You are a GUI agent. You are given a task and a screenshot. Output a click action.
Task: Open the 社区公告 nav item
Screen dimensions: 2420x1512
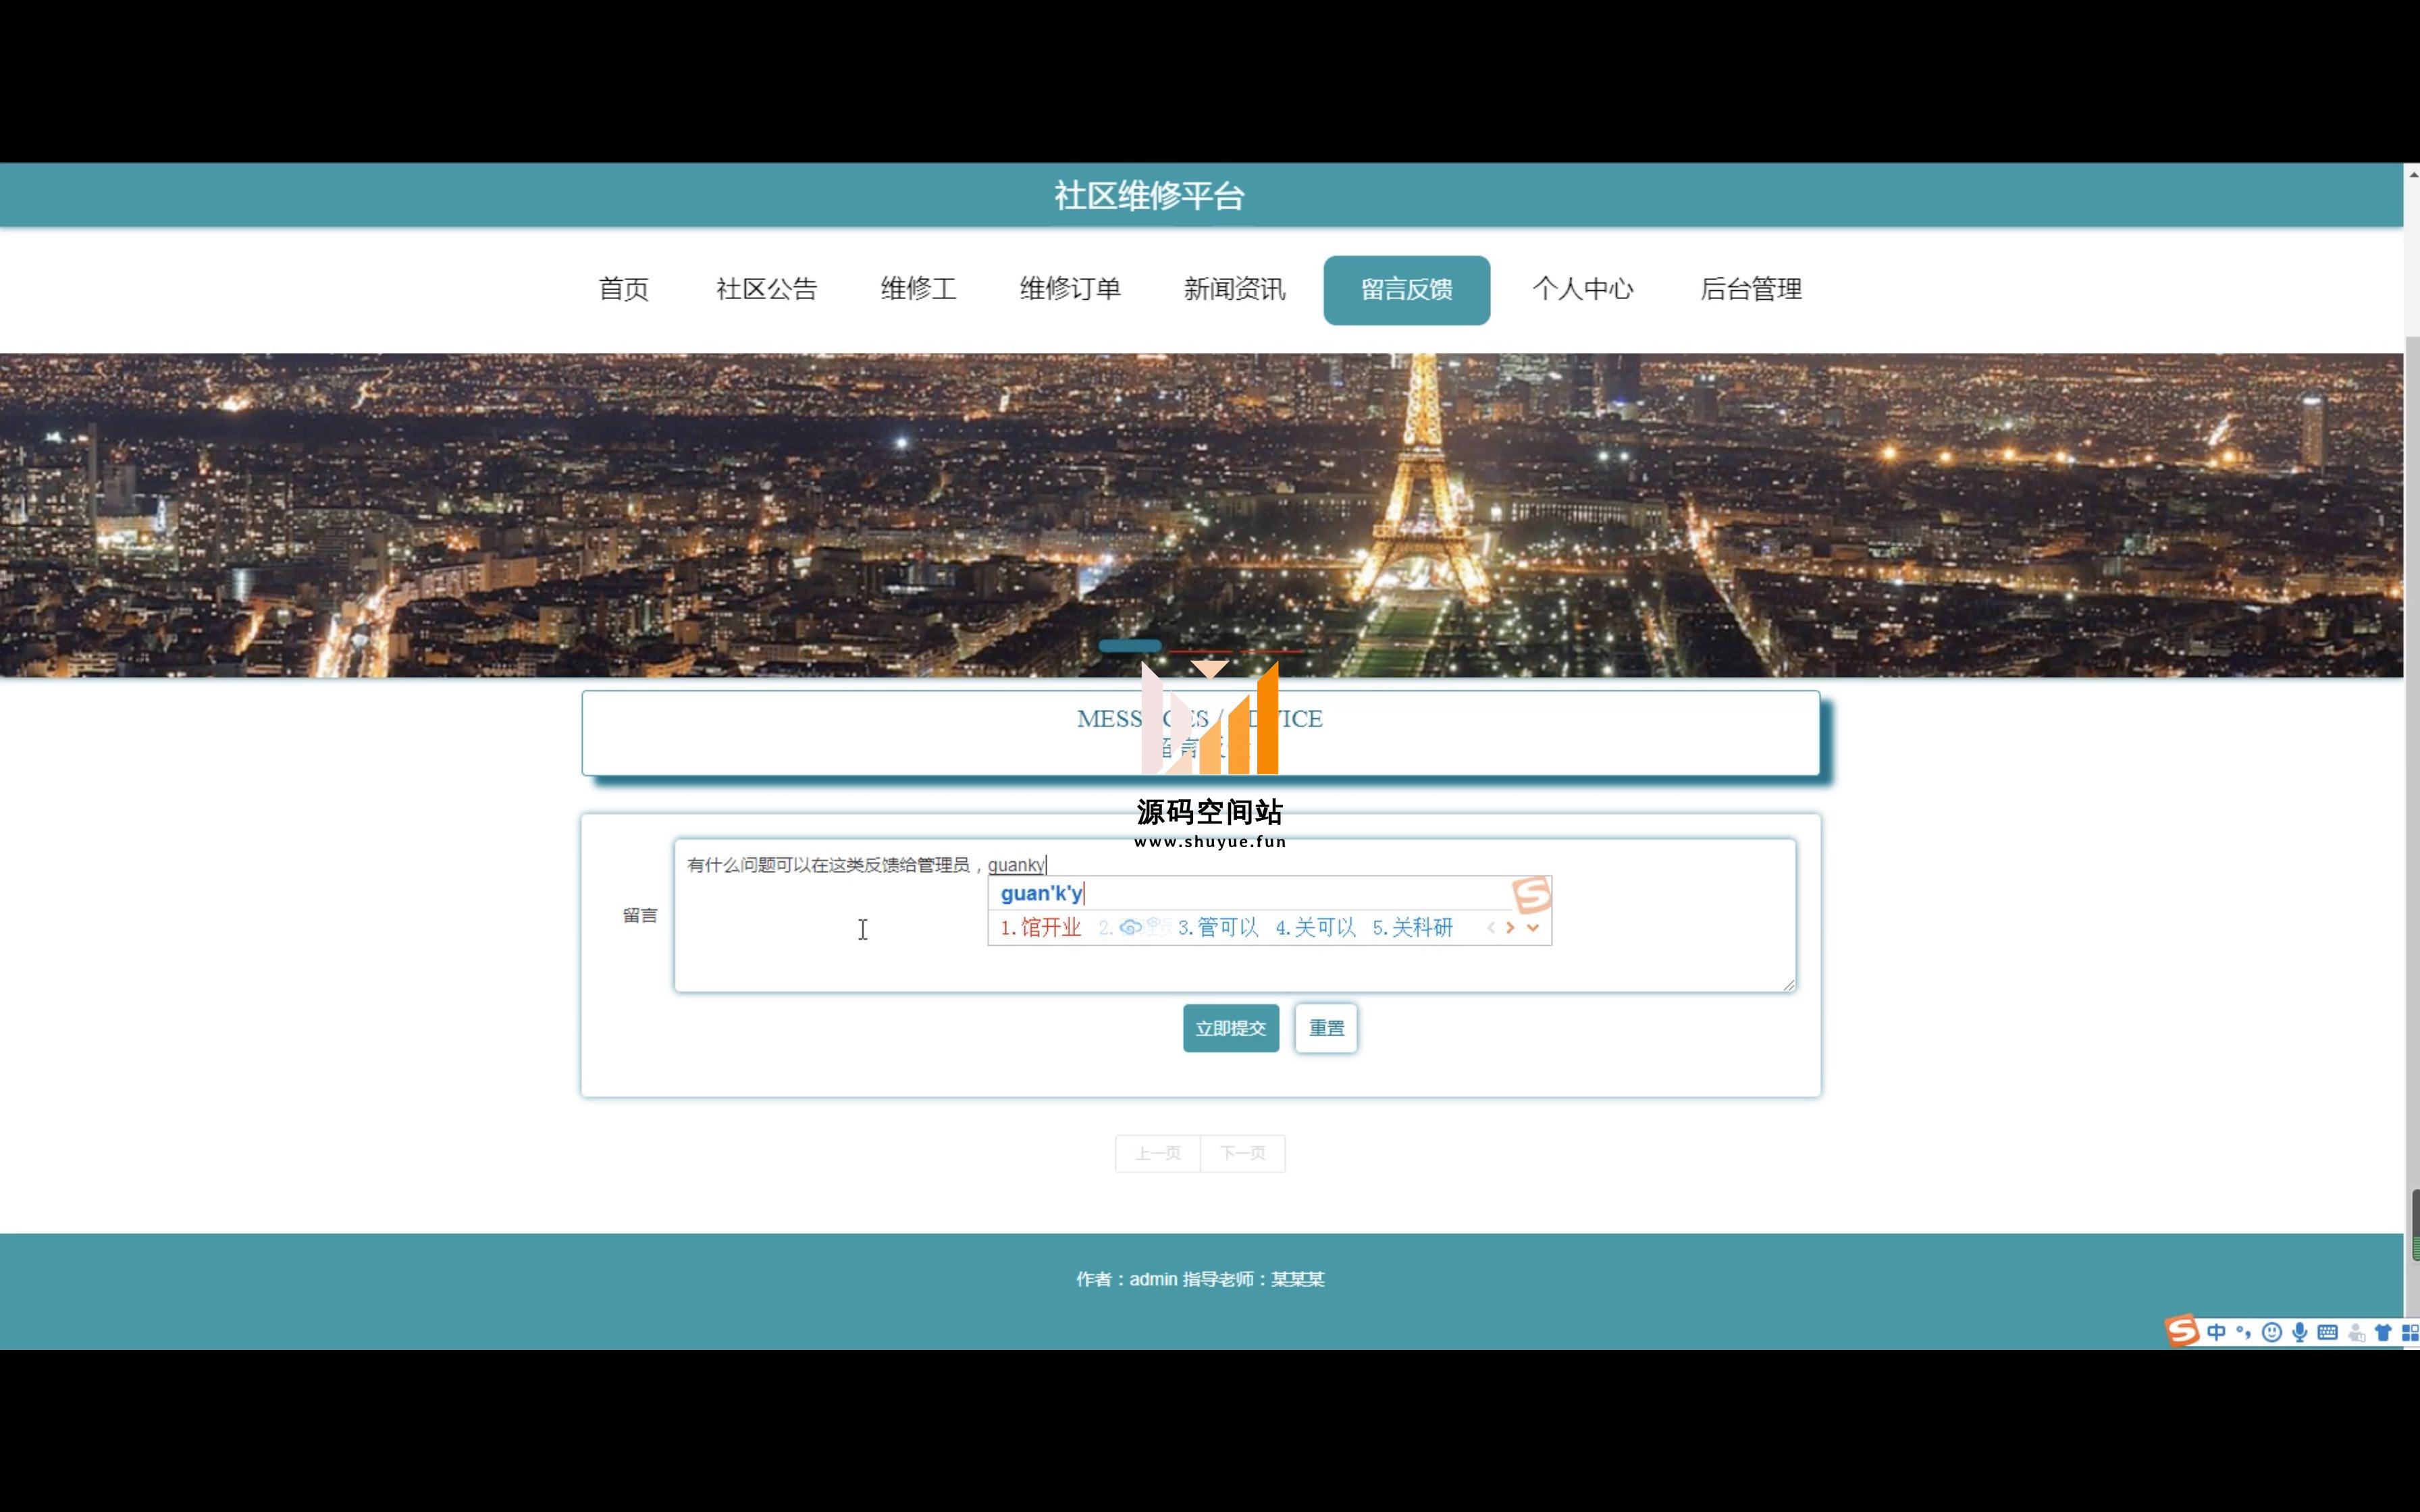(766, 290)
